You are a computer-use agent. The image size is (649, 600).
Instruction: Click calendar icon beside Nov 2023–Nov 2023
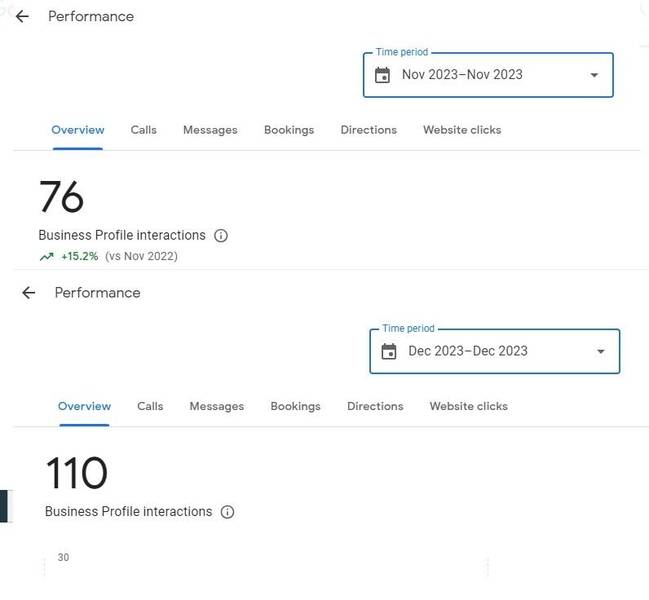point(382,75)
